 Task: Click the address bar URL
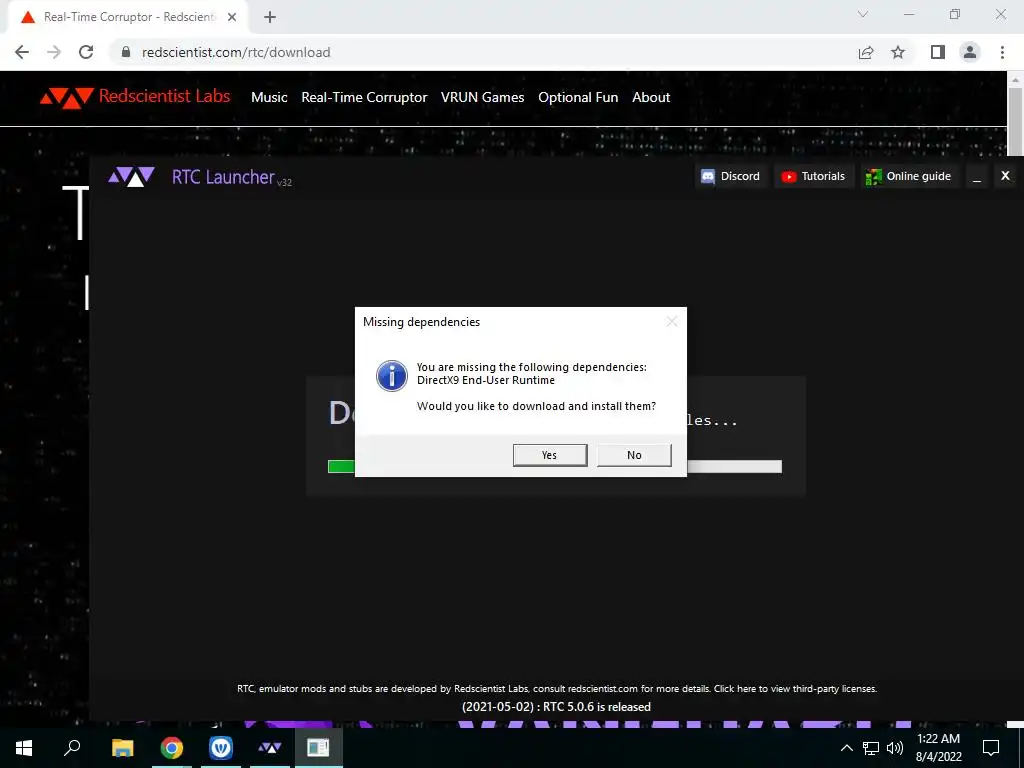click(x=236, y=52)
